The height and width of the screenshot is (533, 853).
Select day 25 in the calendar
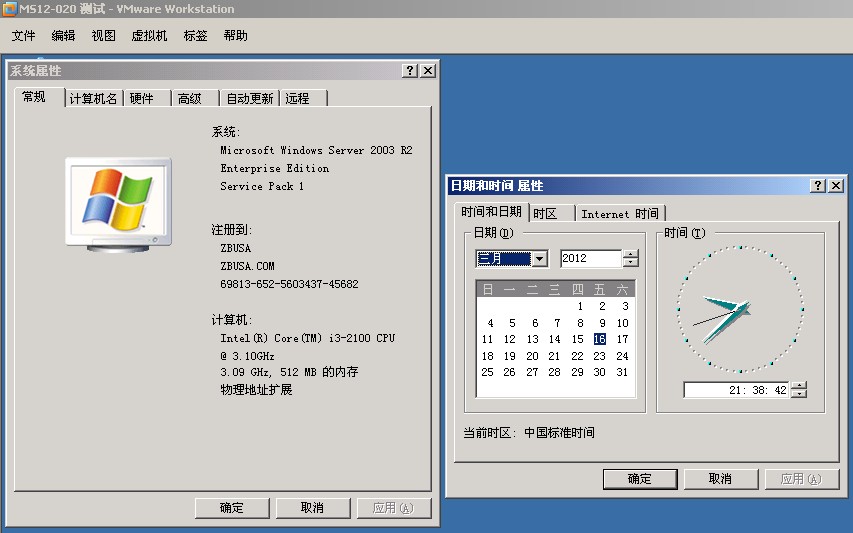(x=487, y=373)
